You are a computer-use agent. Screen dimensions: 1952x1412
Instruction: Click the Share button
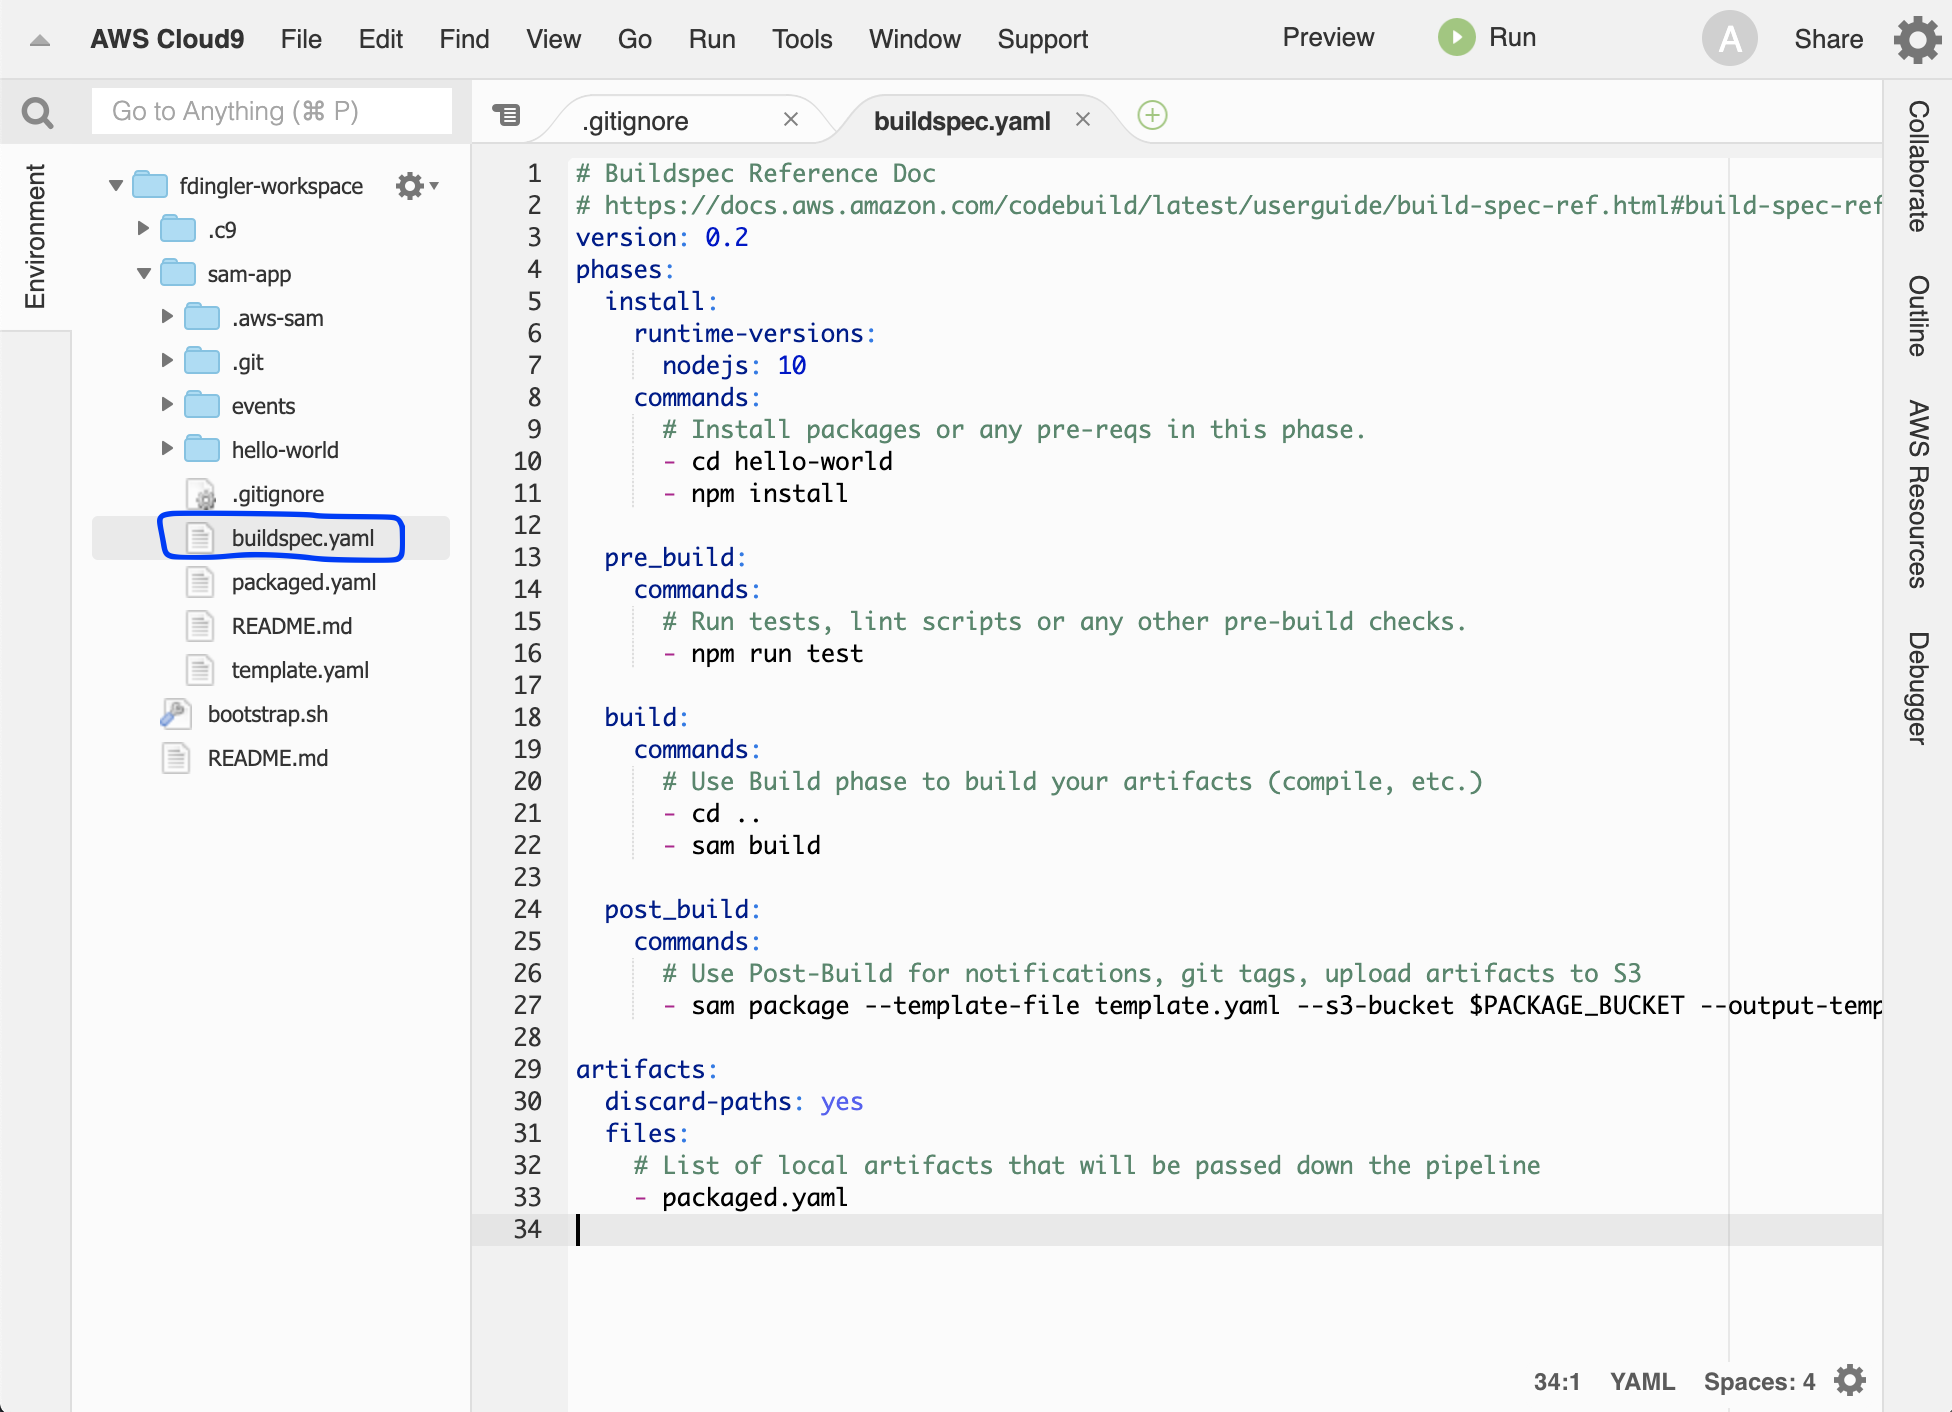click(x=1827, y=39)
